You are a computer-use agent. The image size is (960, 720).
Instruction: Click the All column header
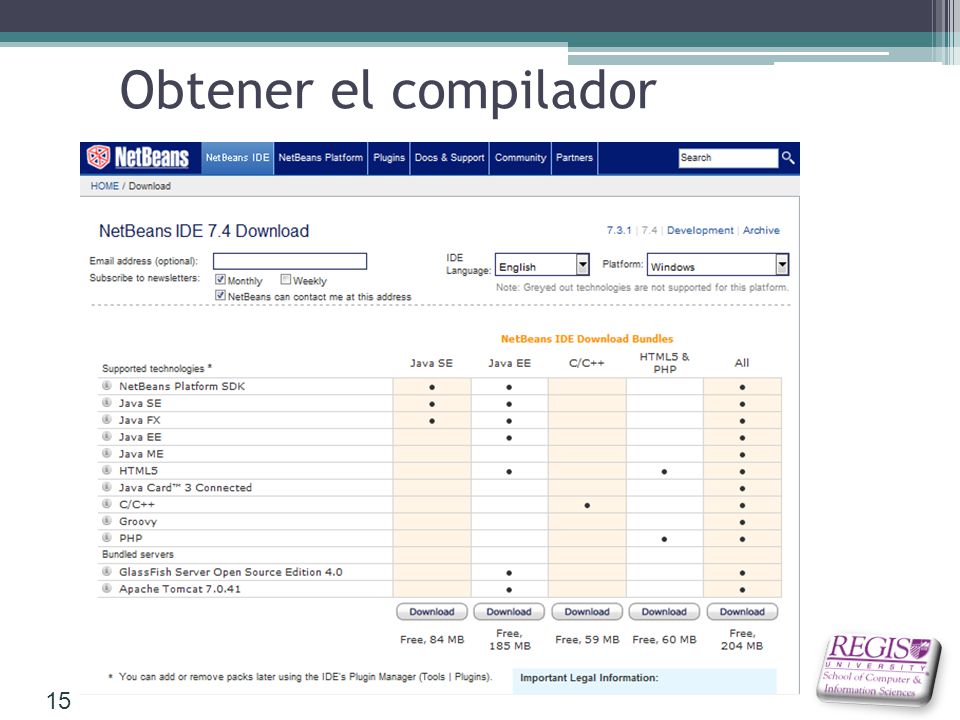tap(742, 363)
